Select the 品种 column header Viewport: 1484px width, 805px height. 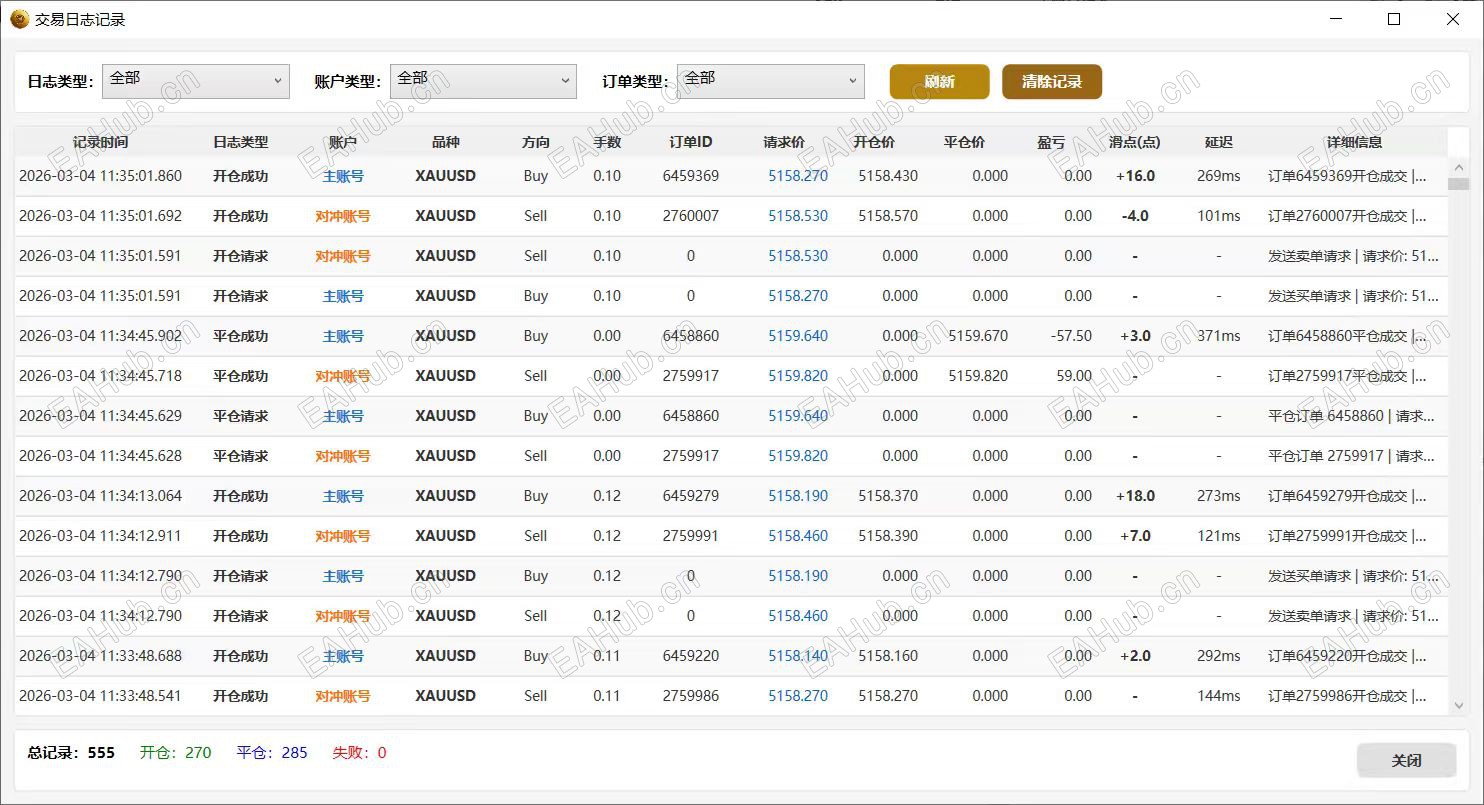(x=446, y=142)
